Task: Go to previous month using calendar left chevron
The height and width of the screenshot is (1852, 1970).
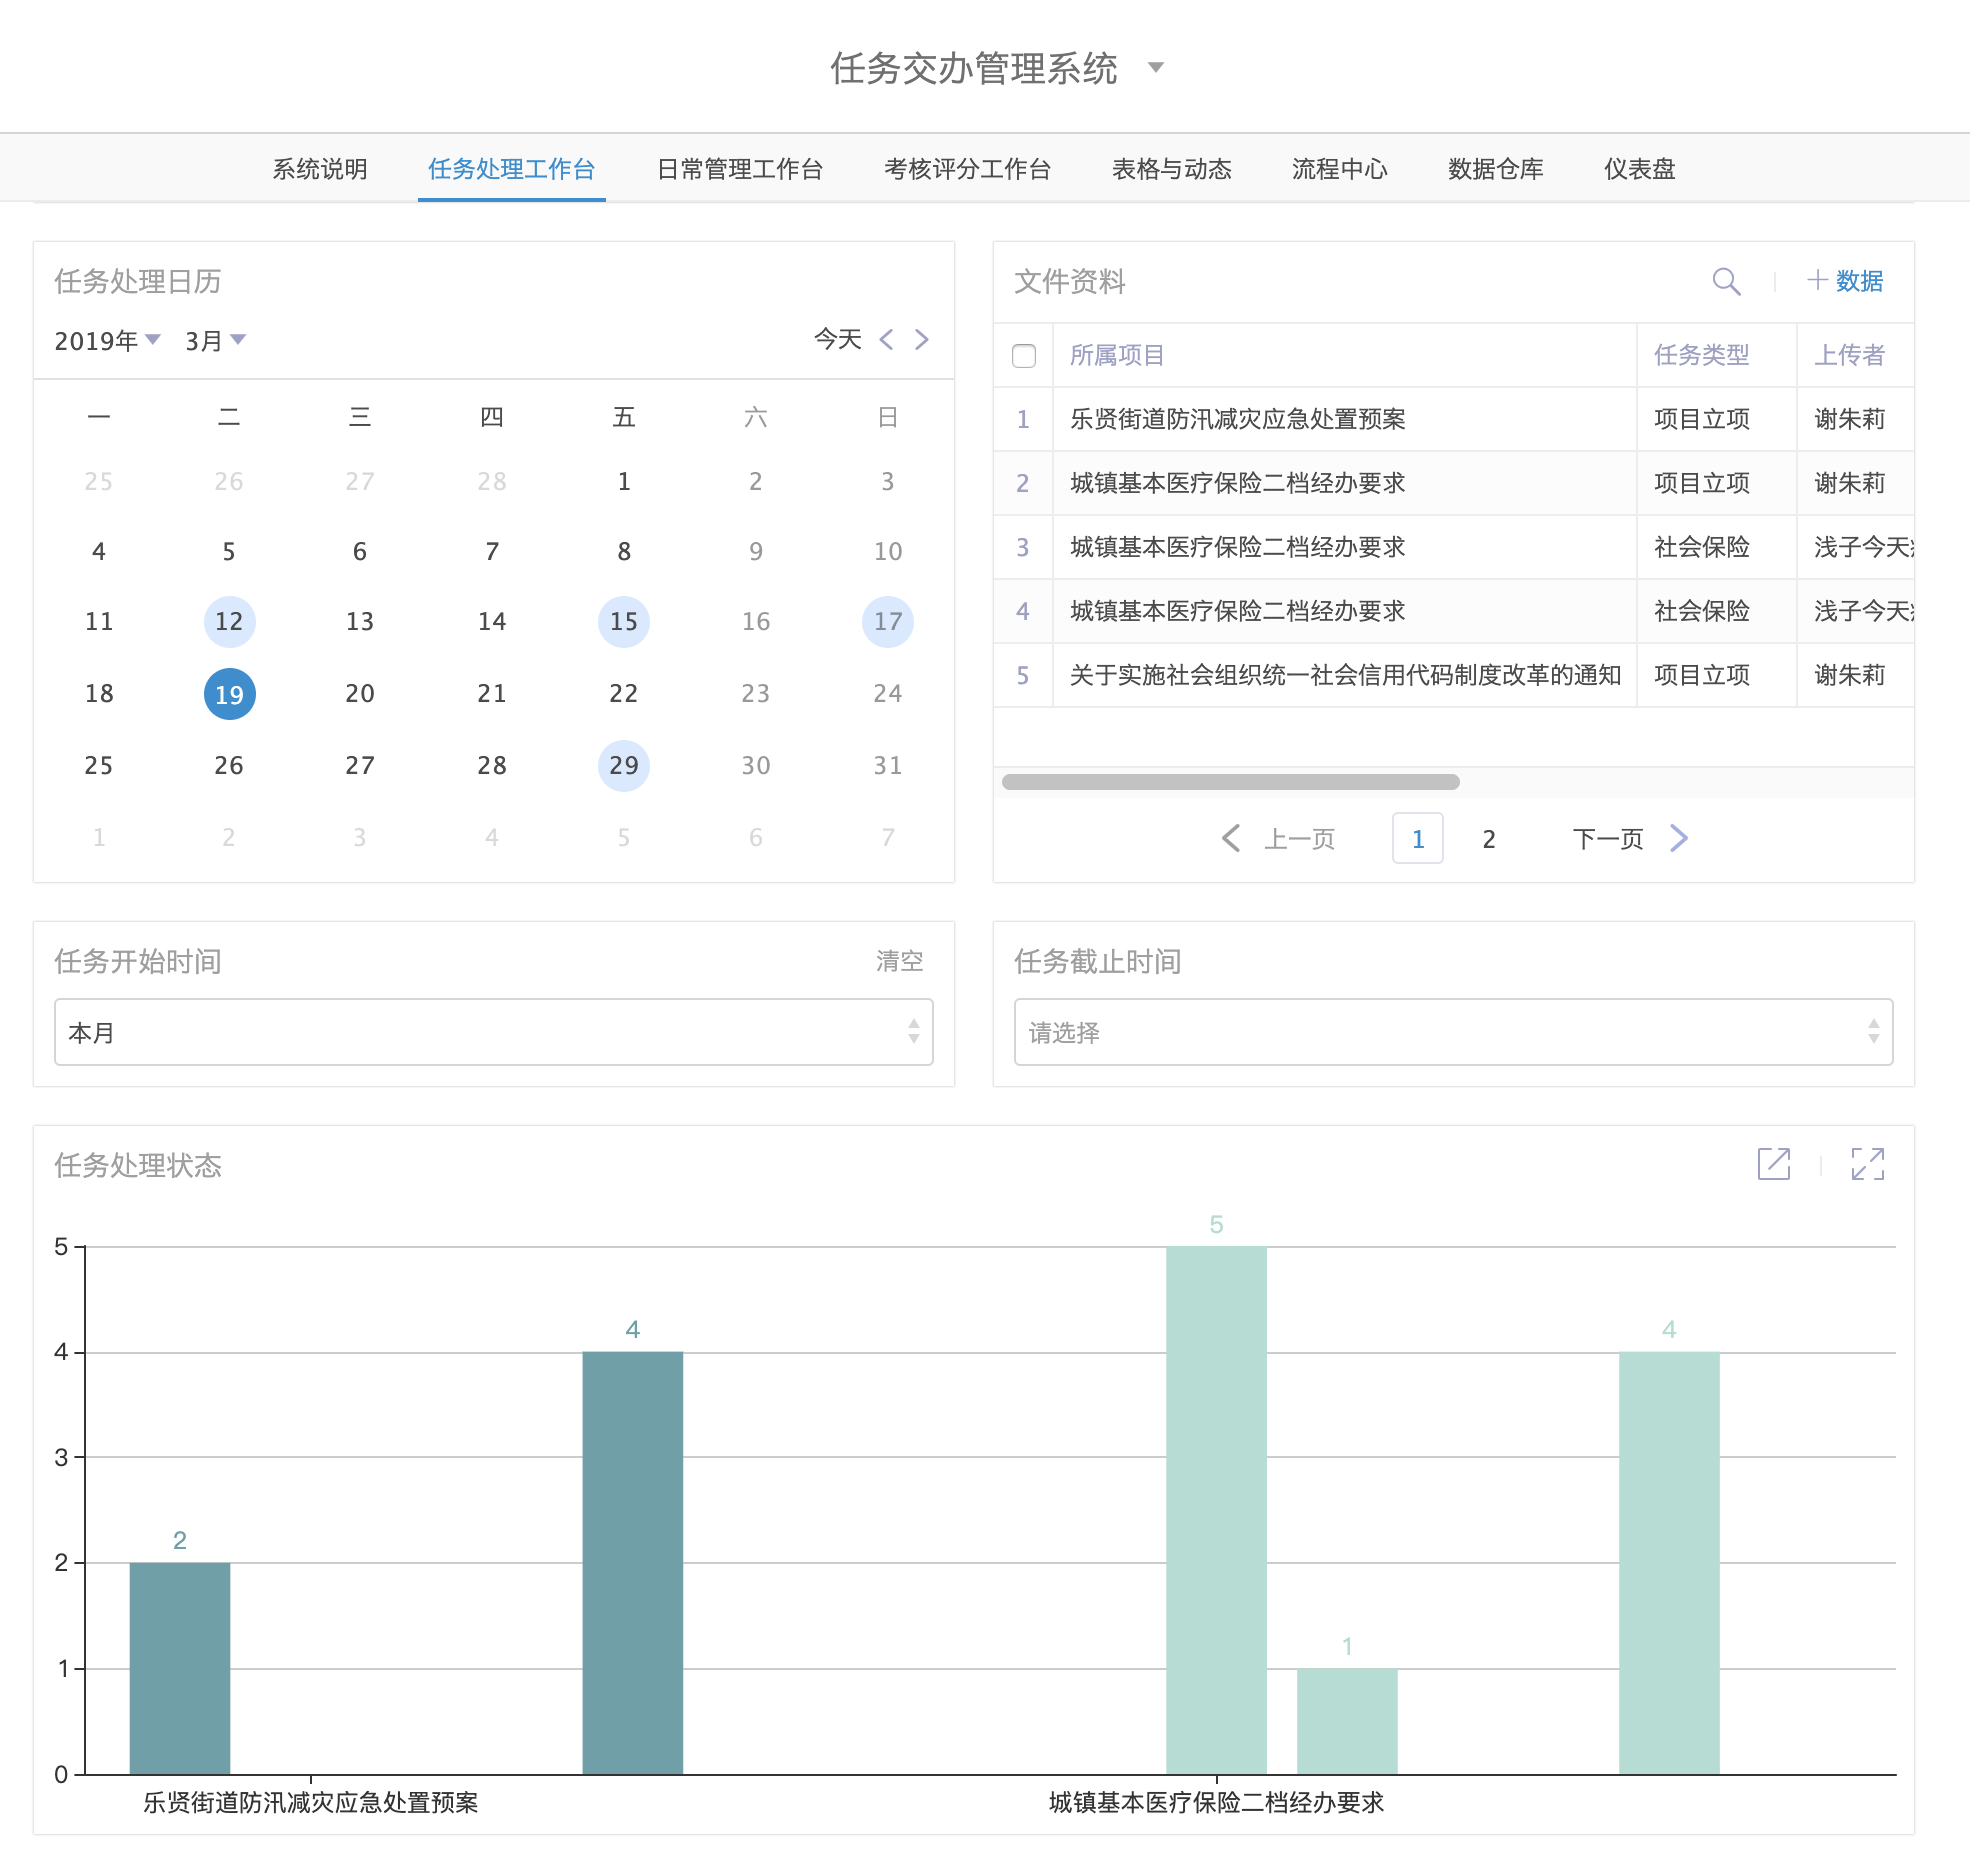Action: coord(886,339)
